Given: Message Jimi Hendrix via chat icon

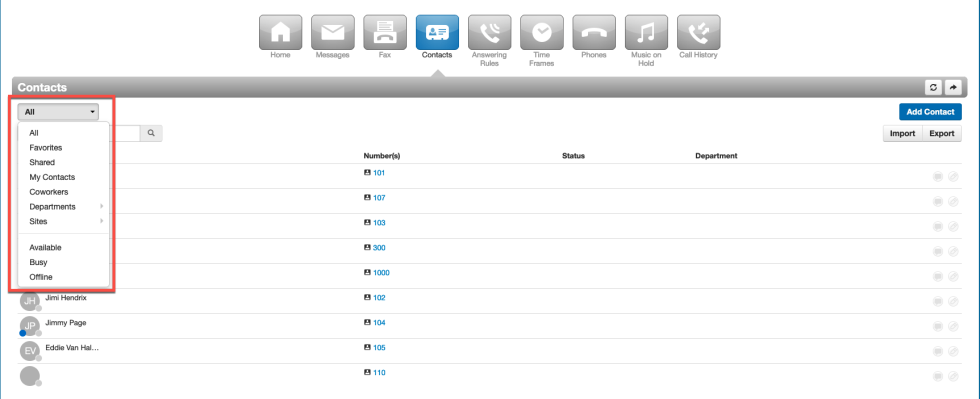Looking at the screenshot, I should (x=938, y=301).
